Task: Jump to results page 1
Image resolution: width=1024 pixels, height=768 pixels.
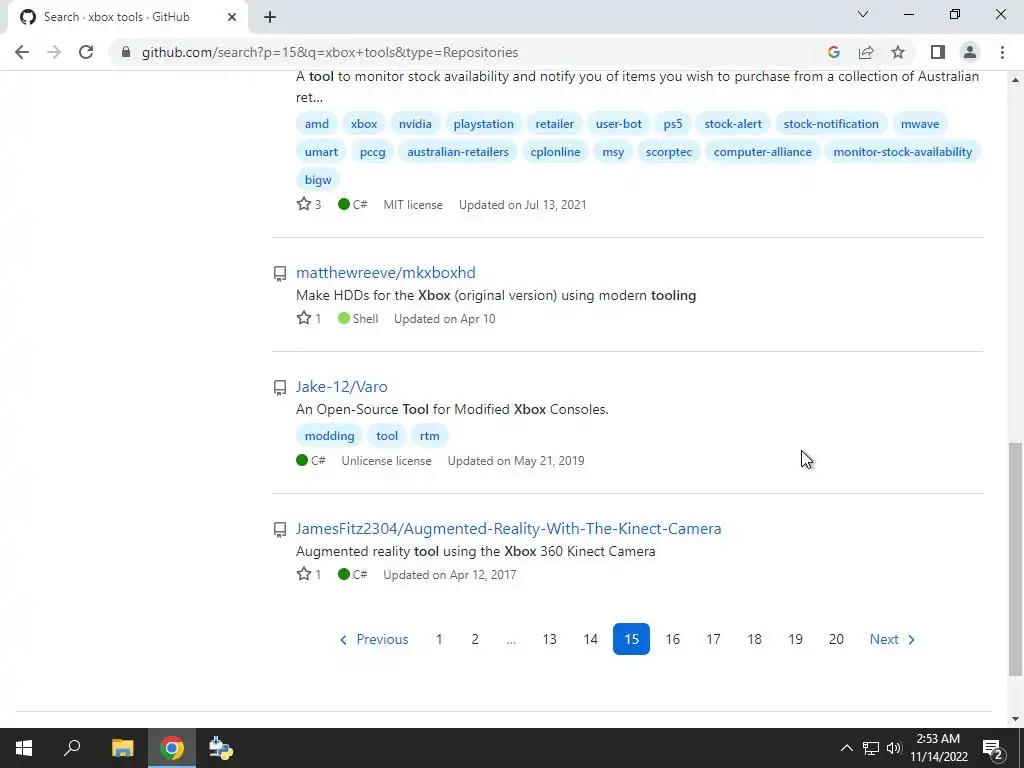Action: 439,639
